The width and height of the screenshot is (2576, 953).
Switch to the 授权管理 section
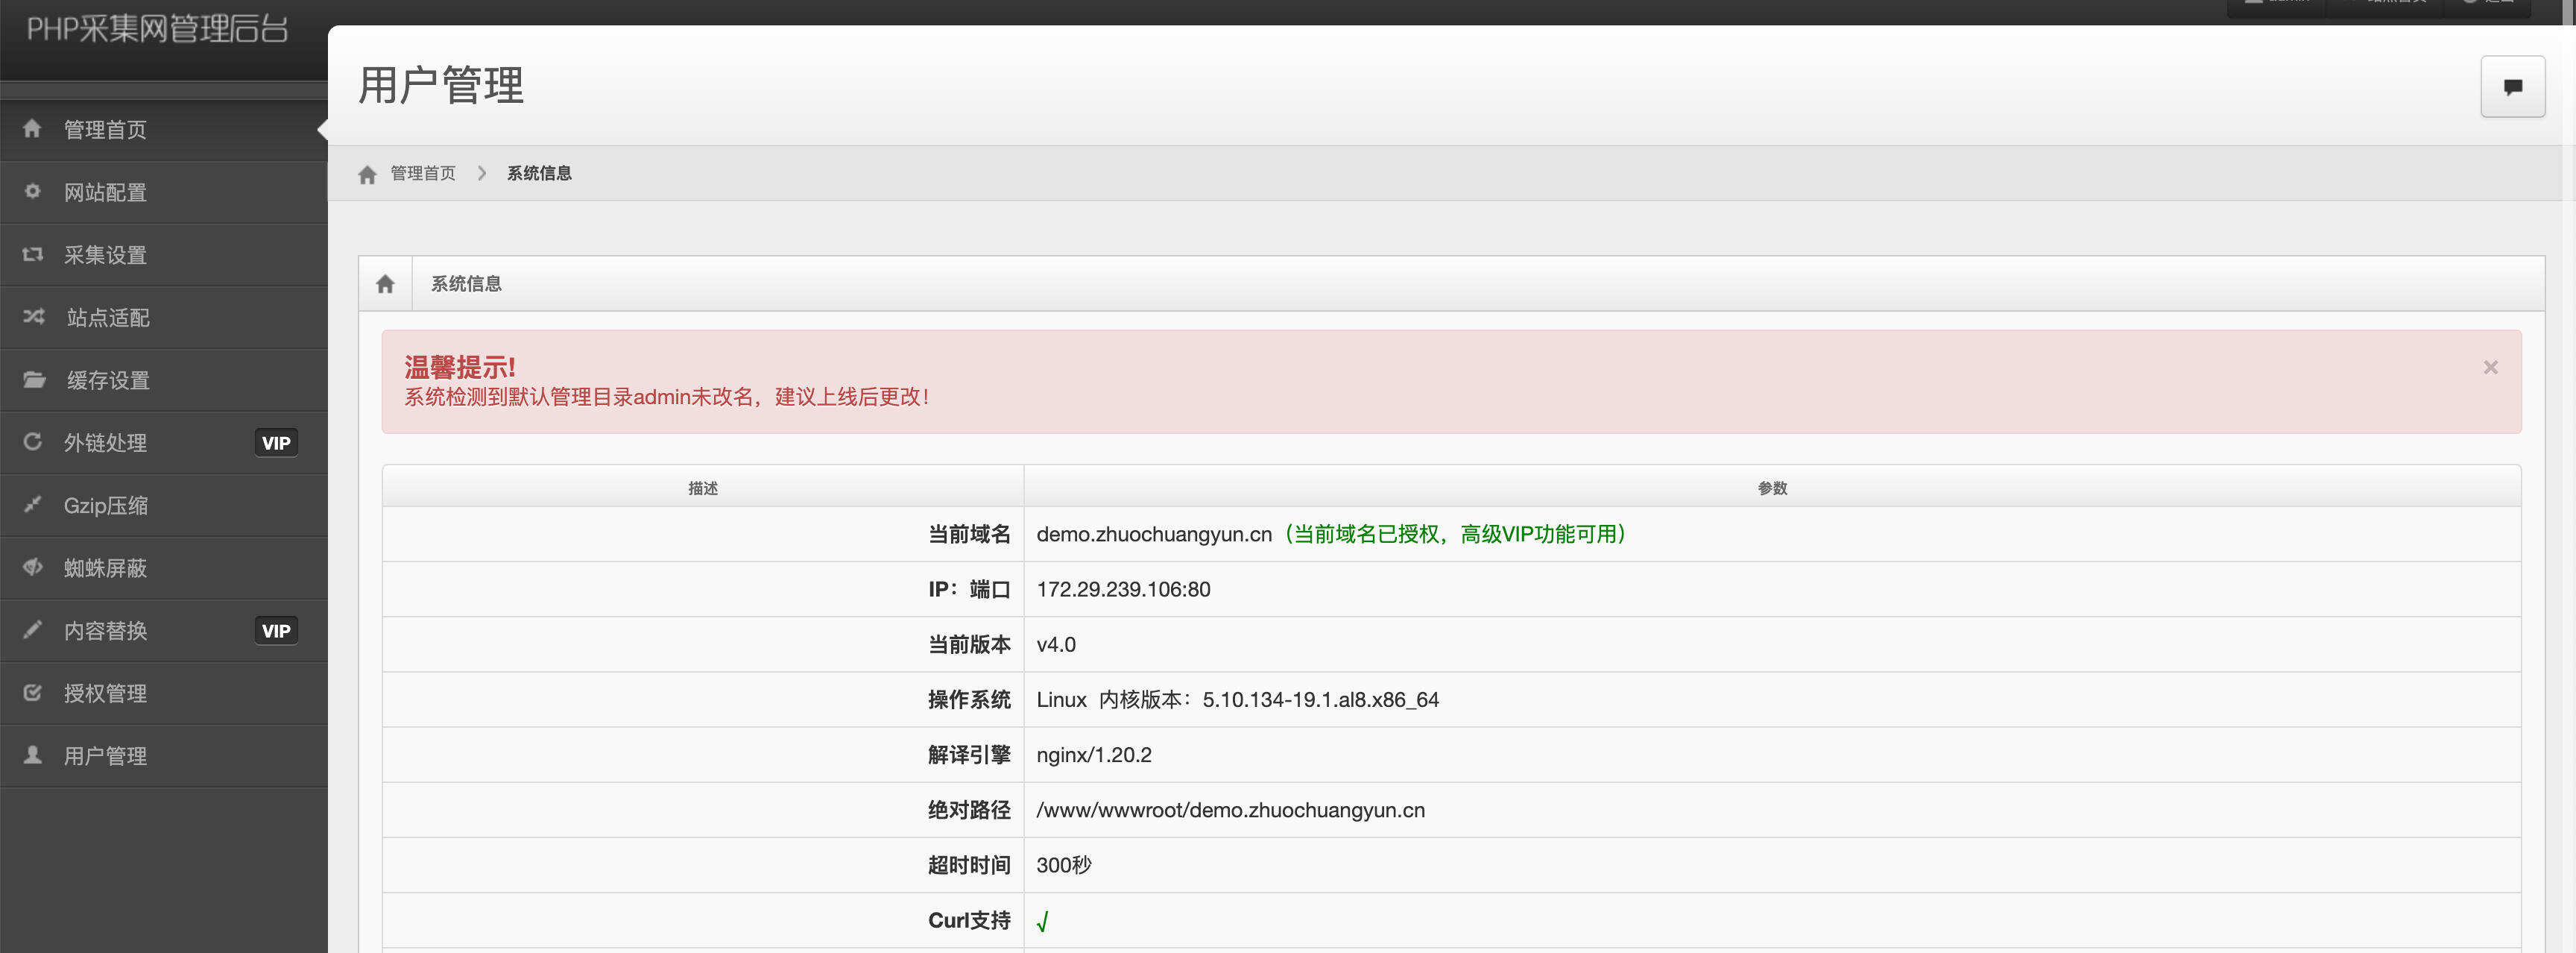(x=105, y=693)
